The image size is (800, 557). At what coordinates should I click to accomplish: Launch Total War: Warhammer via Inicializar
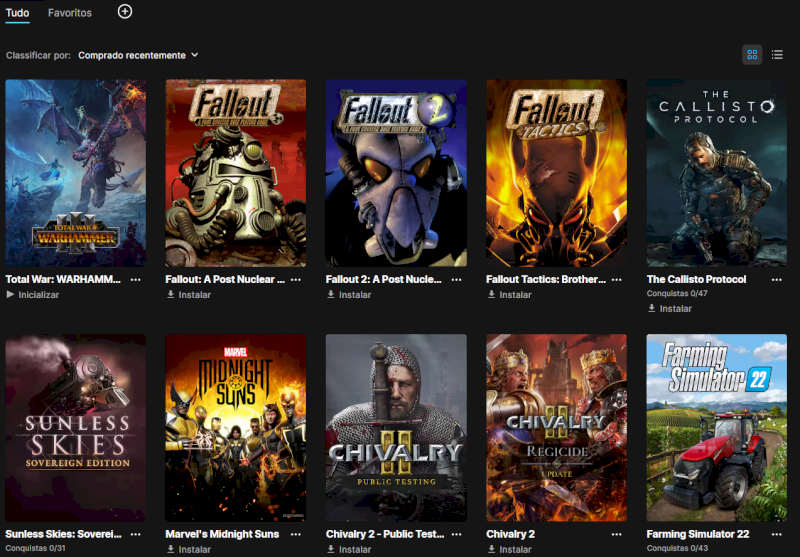tap(33, 295)
